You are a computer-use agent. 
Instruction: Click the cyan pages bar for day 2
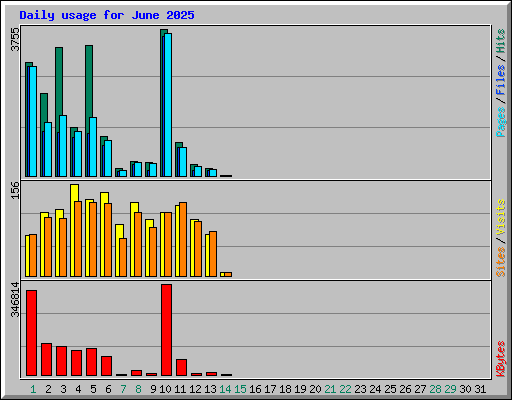click(x=48, y=149)
